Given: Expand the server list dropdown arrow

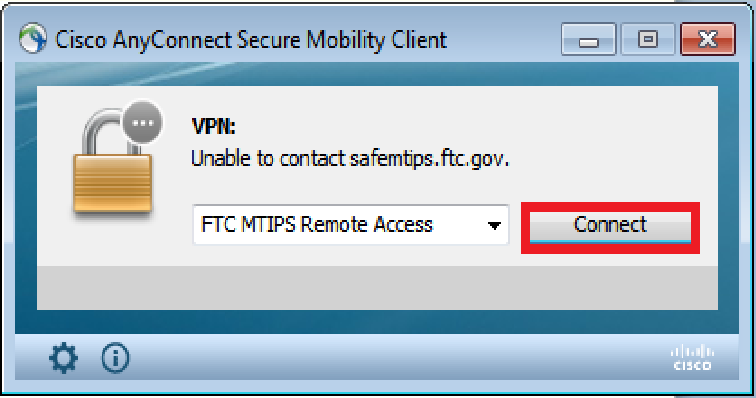Looking at the screenshot, I should pos(494,225).
